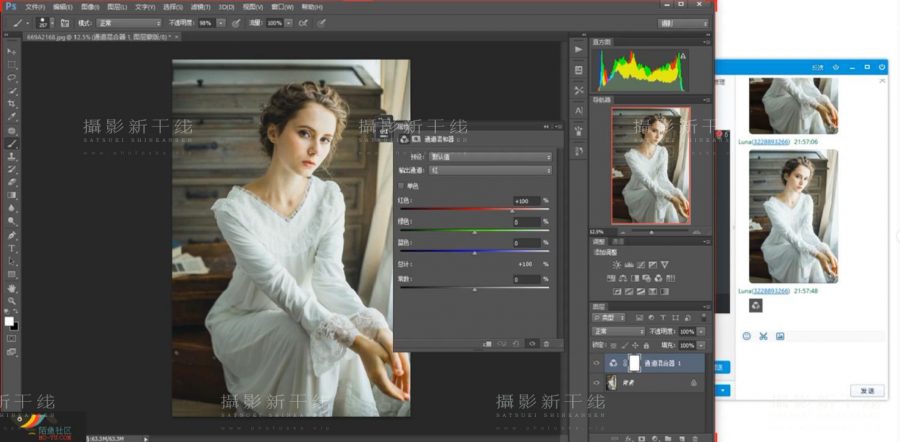
Task: Expand the brush opacity slider arrow
Action: pyautogui.click(x=221, y=23)
